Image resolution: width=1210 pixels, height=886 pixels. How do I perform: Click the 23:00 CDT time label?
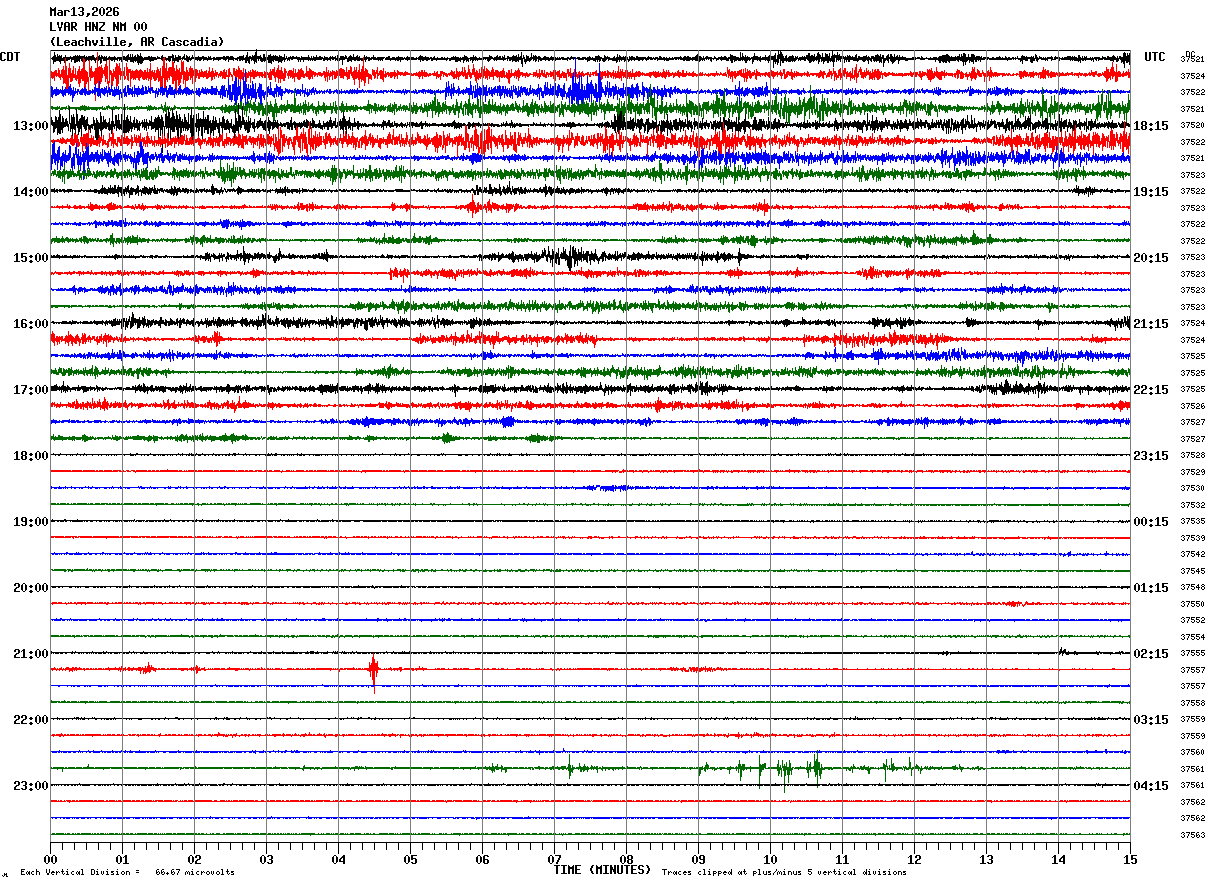pyautogui.click(x=31, y=786)
